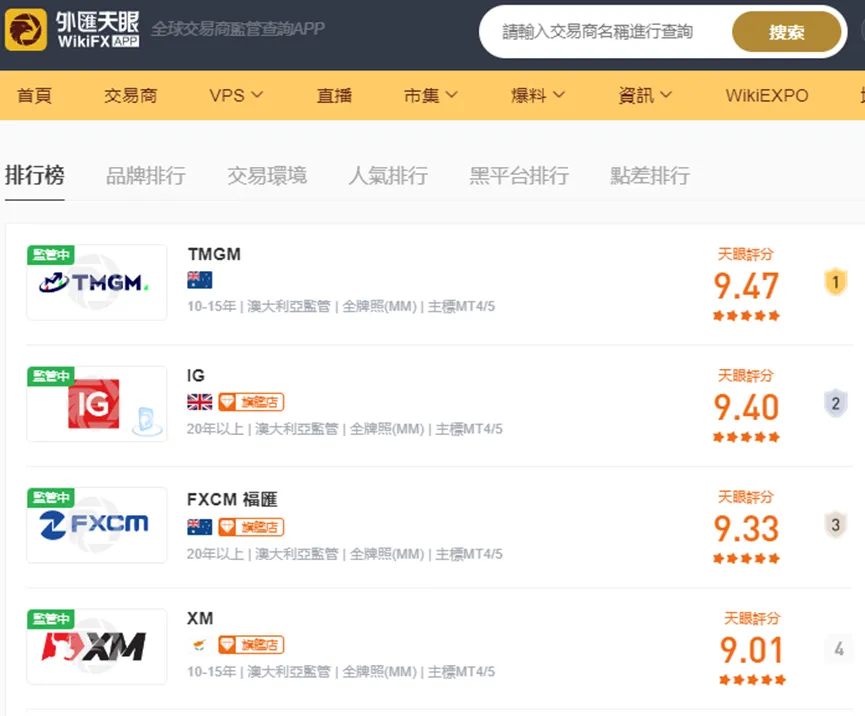The height and width of the screenshot is (716, 865).
Task: Click XM's 10-15年 regulation details line
Action: click(x=341, y=671)
